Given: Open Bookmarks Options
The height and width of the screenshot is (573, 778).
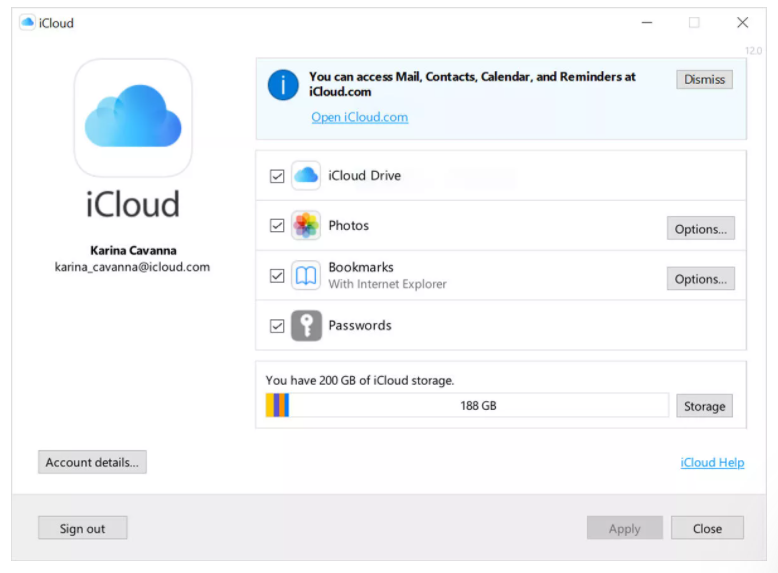Looking at the screenshot, I should tap(701, 279).
